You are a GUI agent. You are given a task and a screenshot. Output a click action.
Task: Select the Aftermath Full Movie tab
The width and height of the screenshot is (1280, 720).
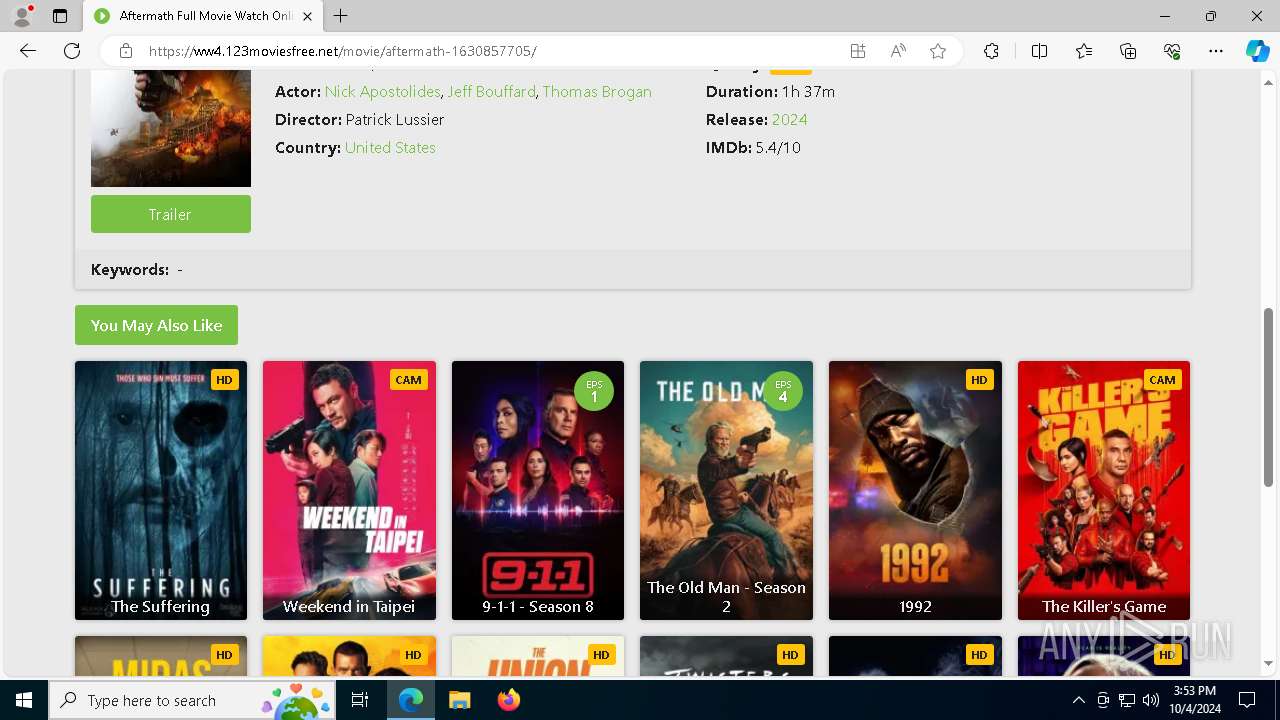pyautogui.click(x=202, y=16)
